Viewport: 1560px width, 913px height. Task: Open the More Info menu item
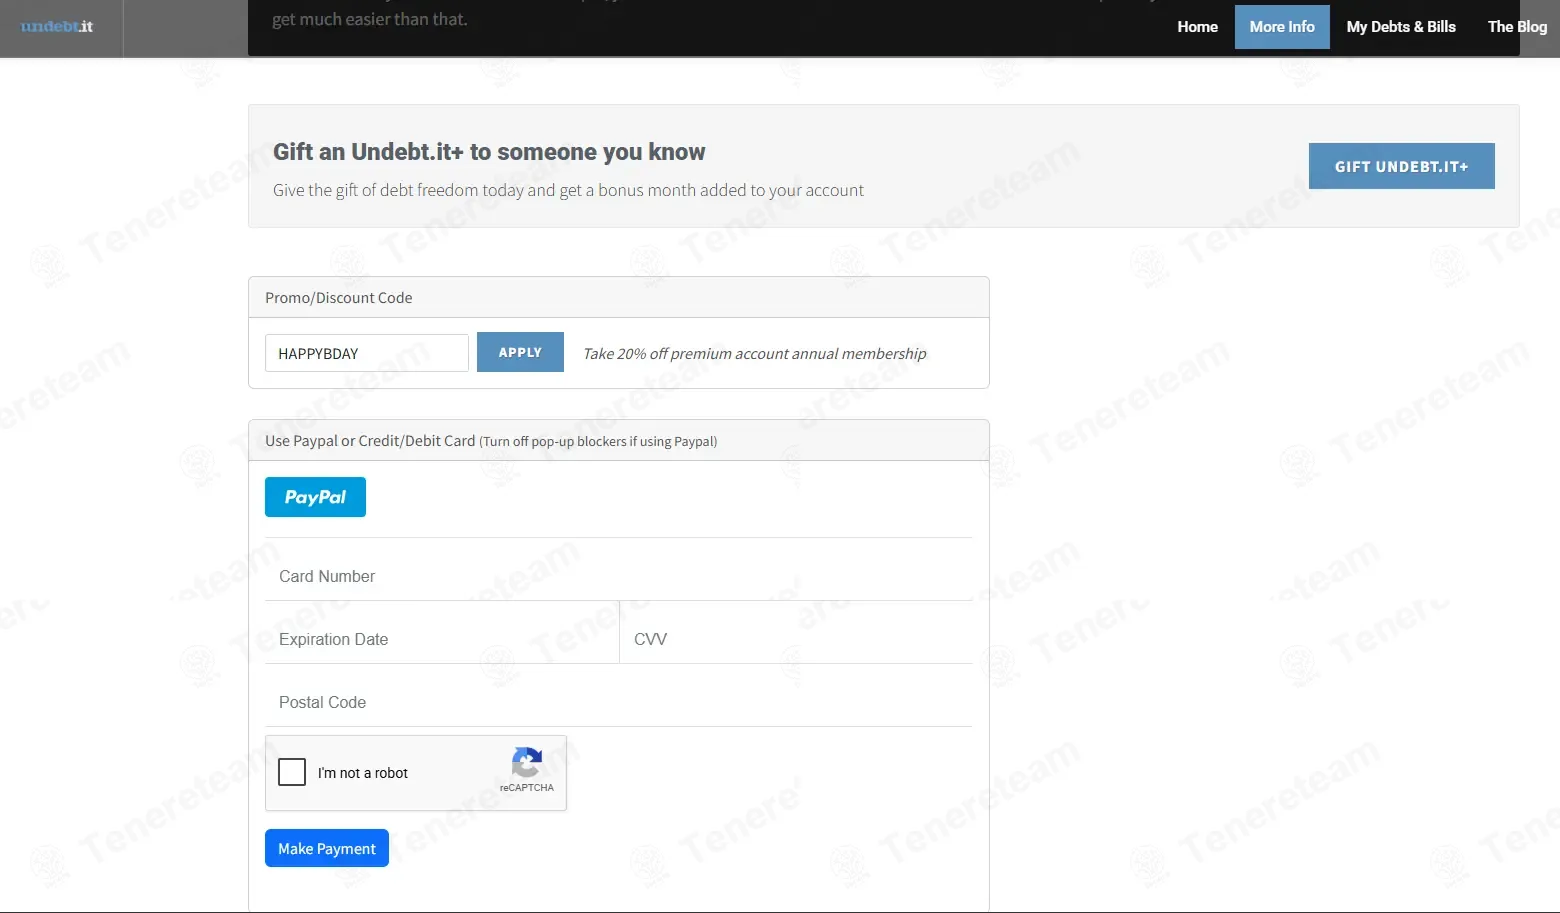tap(1282, 27)
